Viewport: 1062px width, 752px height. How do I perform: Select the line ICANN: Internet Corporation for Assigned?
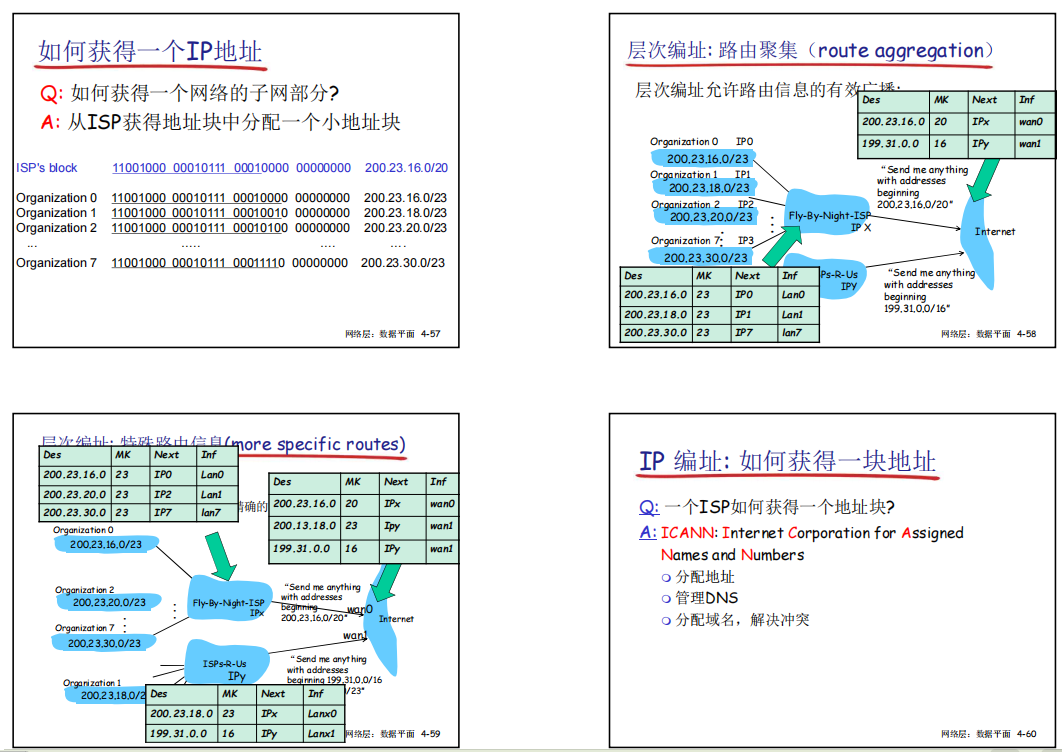point(812,533)
